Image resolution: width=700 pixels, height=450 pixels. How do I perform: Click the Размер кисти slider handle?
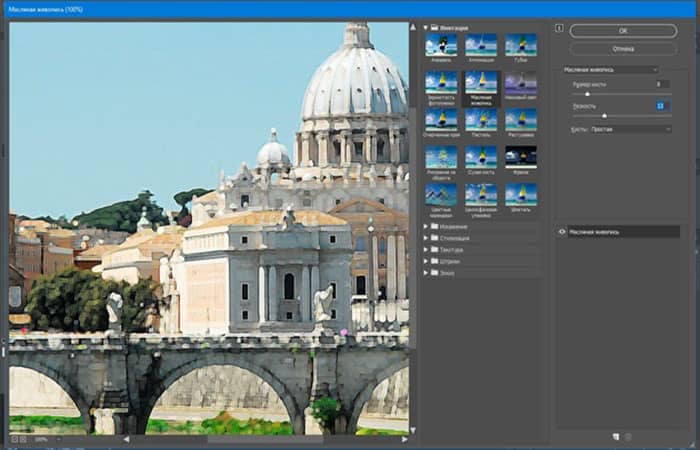click(x=587, y=94)
